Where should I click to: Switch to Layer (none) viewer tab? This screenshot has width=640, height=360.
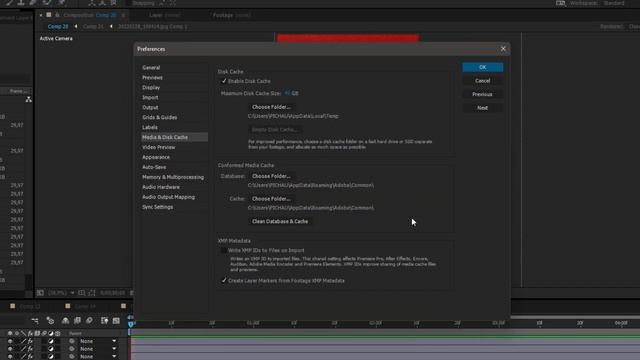coord(164,15)
